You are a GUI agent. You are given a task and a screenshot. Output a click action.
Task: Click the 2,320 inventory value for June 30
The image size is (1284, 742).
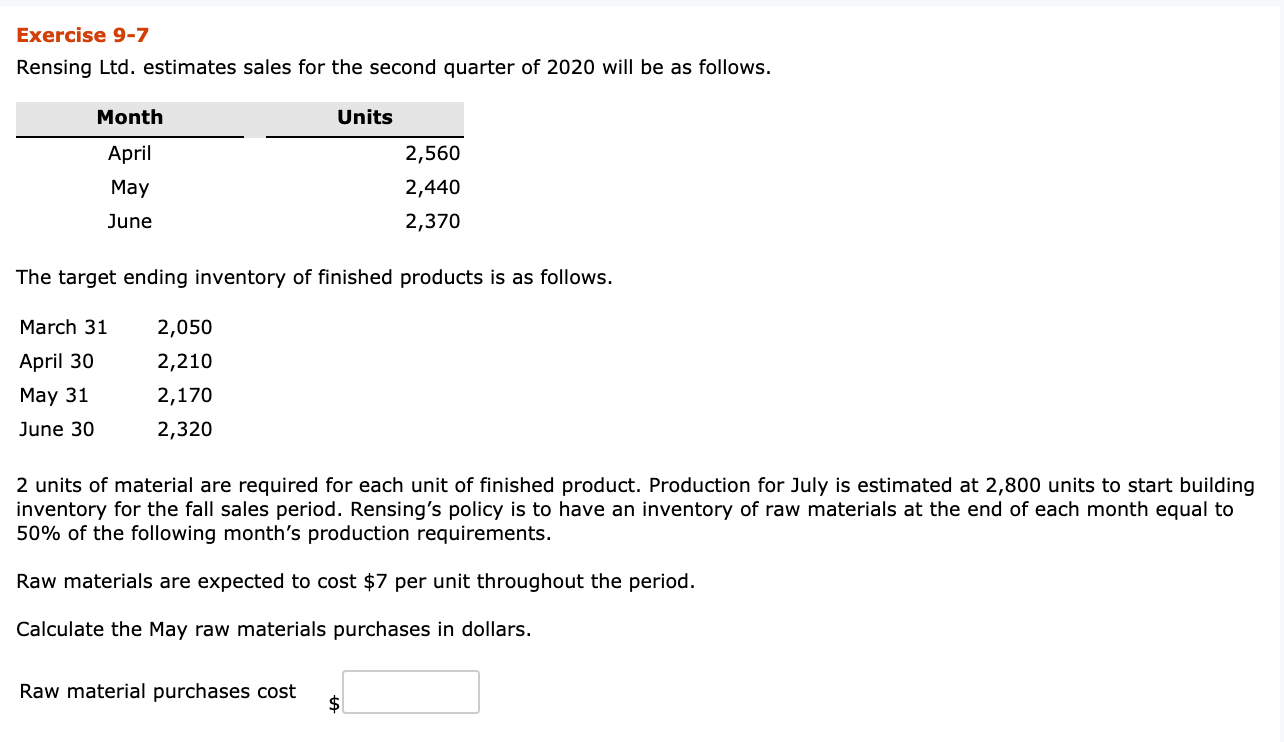tap(185, 429)
